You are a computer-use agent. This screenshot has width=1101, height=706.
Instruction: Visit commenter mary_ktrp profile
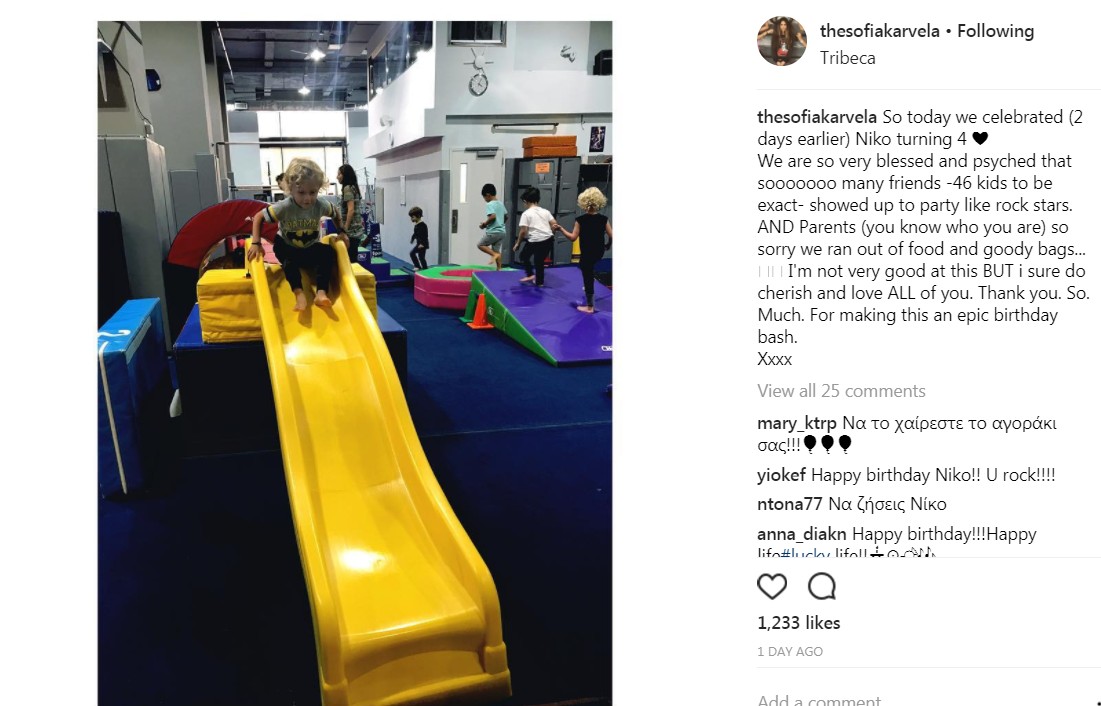[796, 424]
